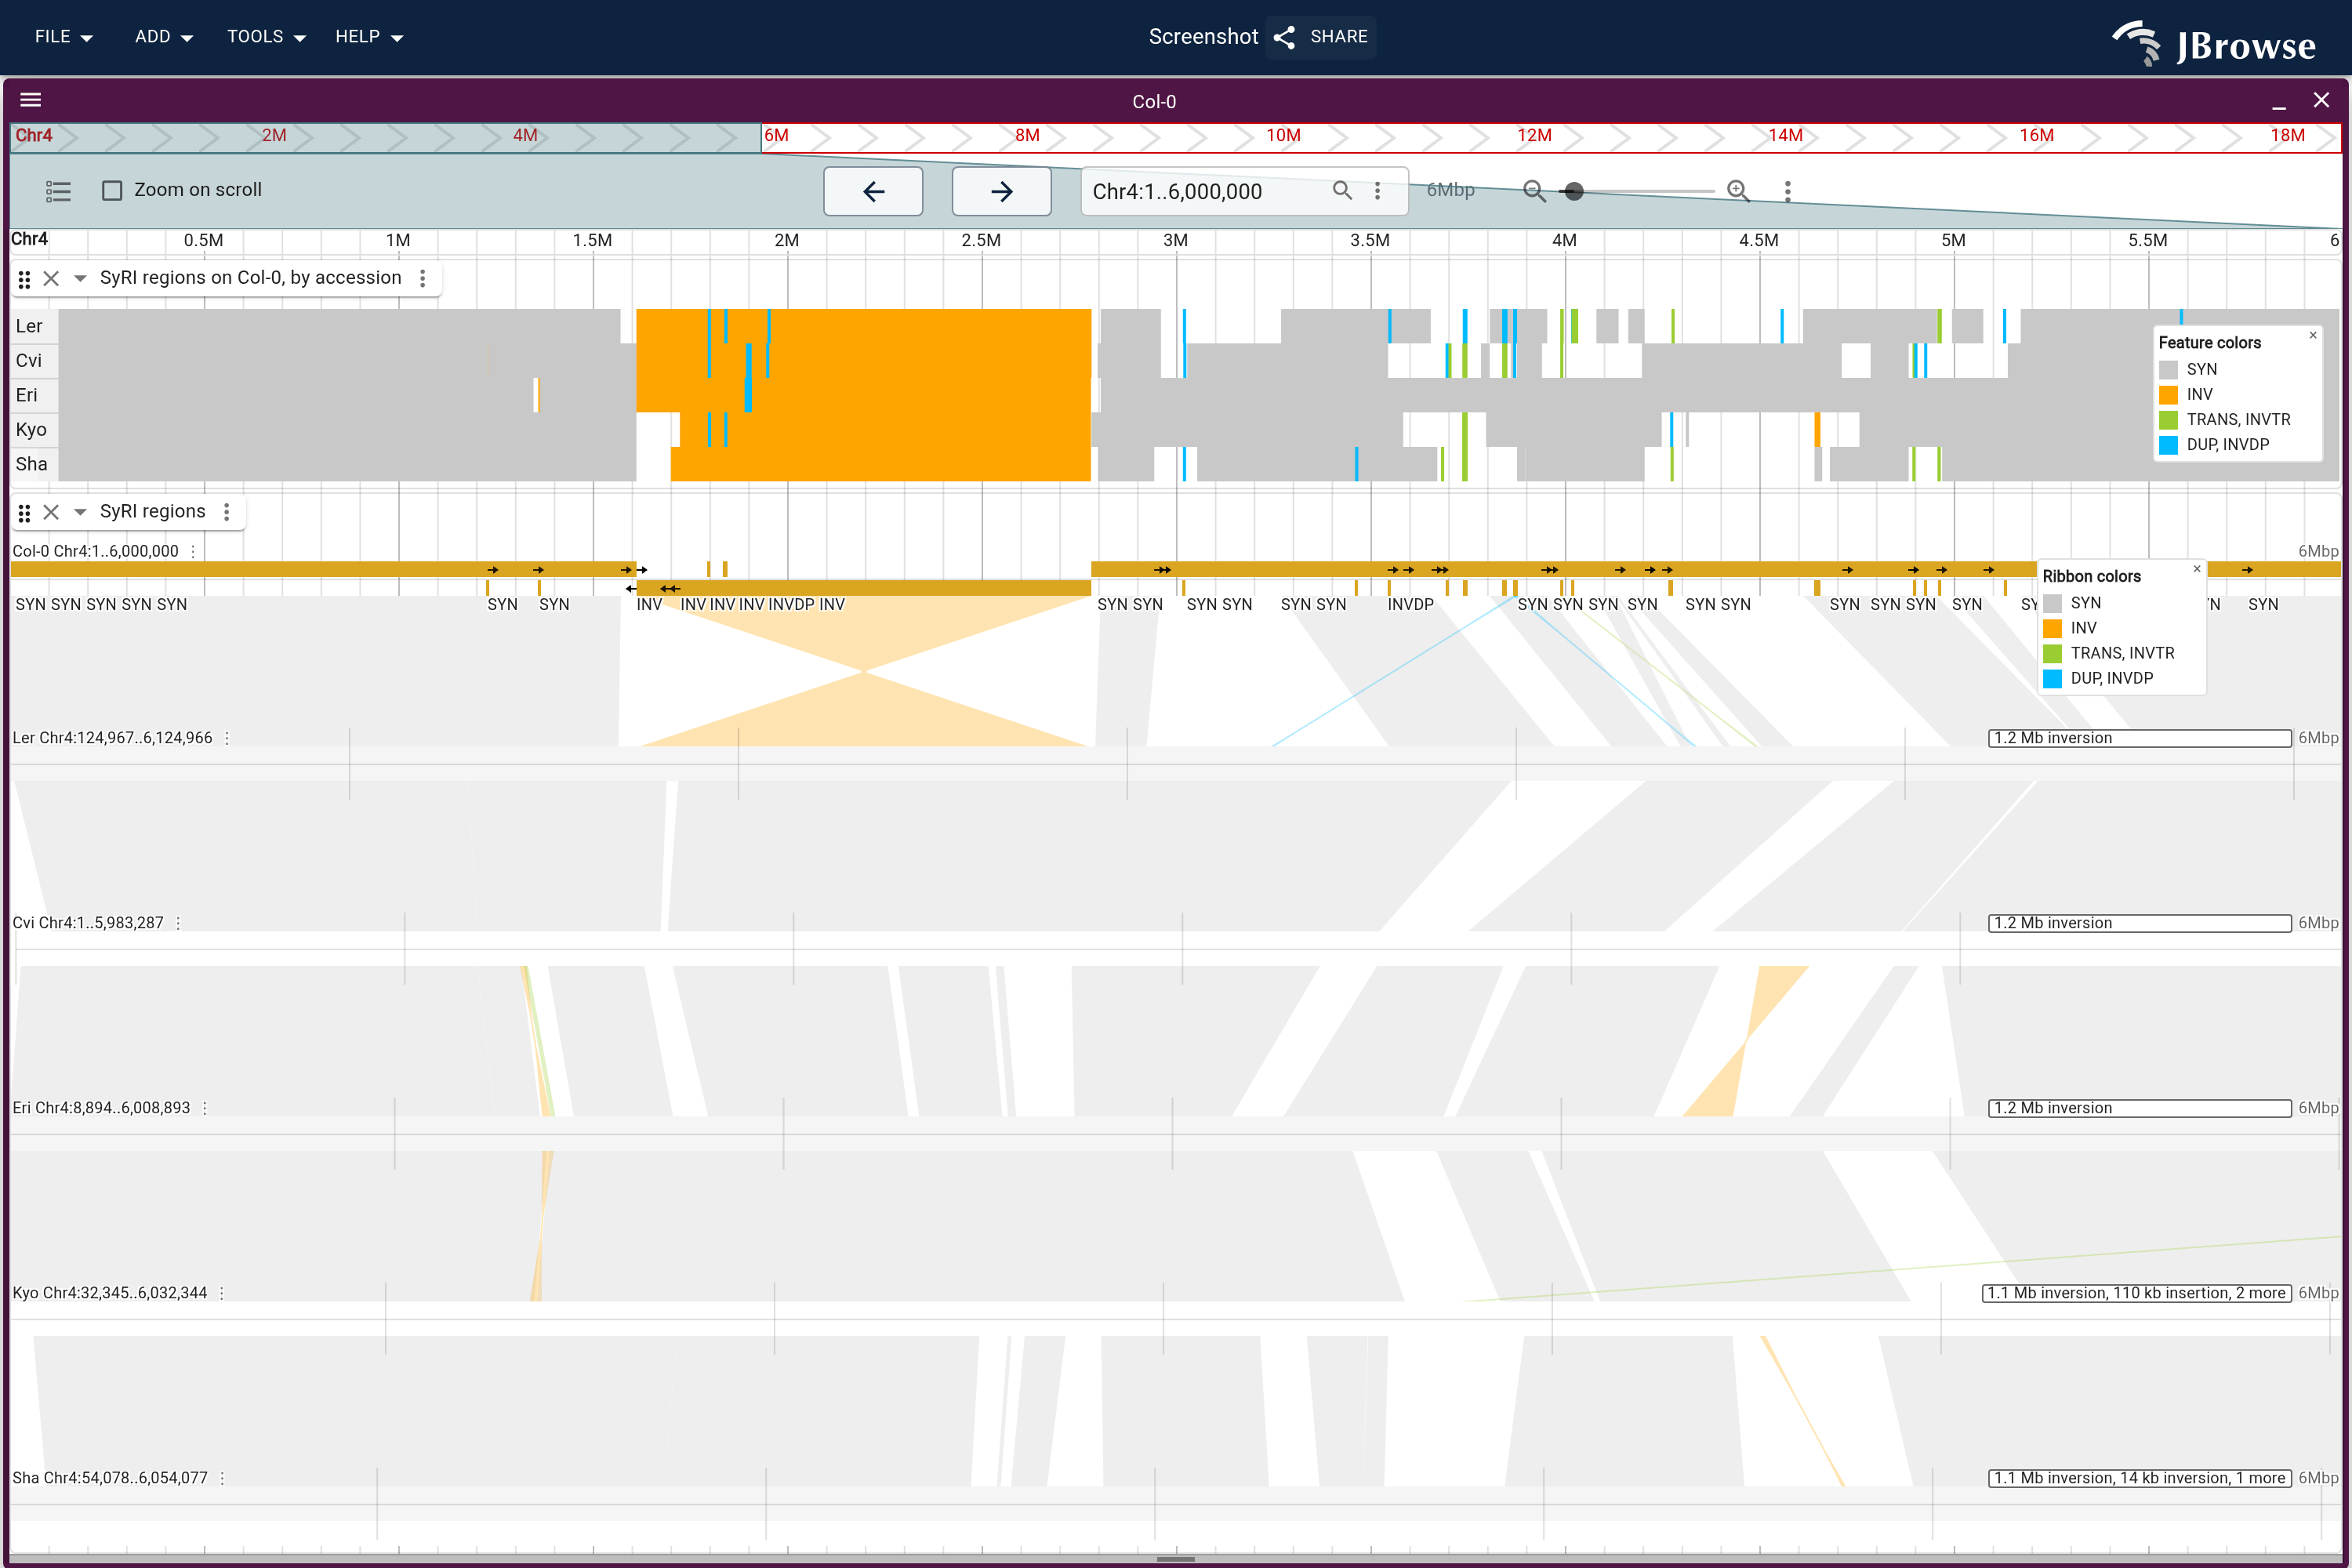Screen dimensions: 2352x1568
Task: Open view options dots after zoom-in
Action: tap(1788, 191)
